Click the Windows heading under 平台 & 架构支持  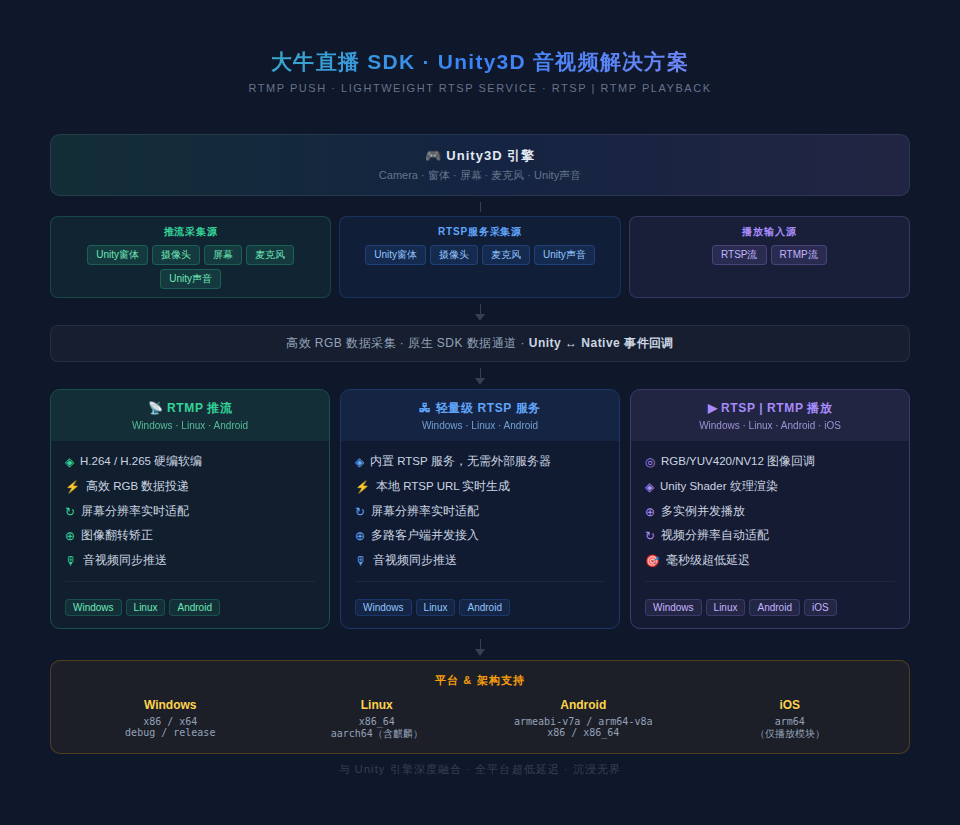(x=170, y=705)
